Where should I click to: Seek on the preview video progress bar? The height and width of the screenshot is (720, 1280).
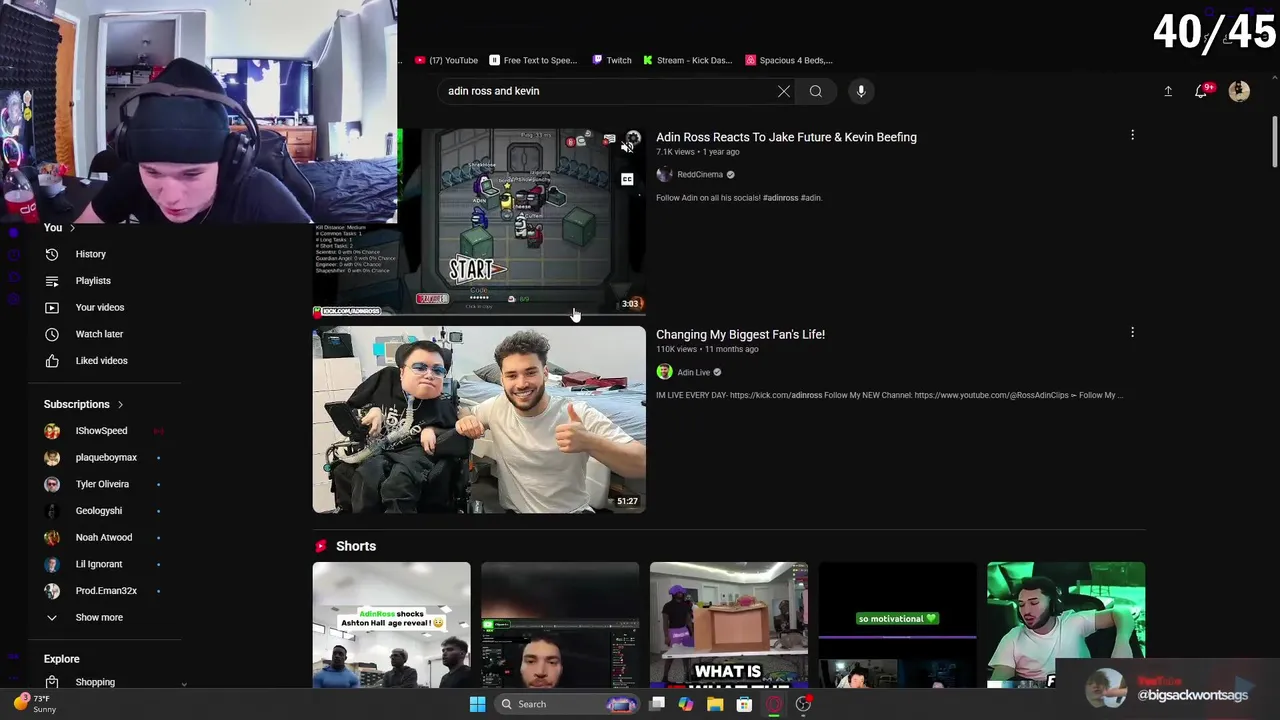[479, 314]
